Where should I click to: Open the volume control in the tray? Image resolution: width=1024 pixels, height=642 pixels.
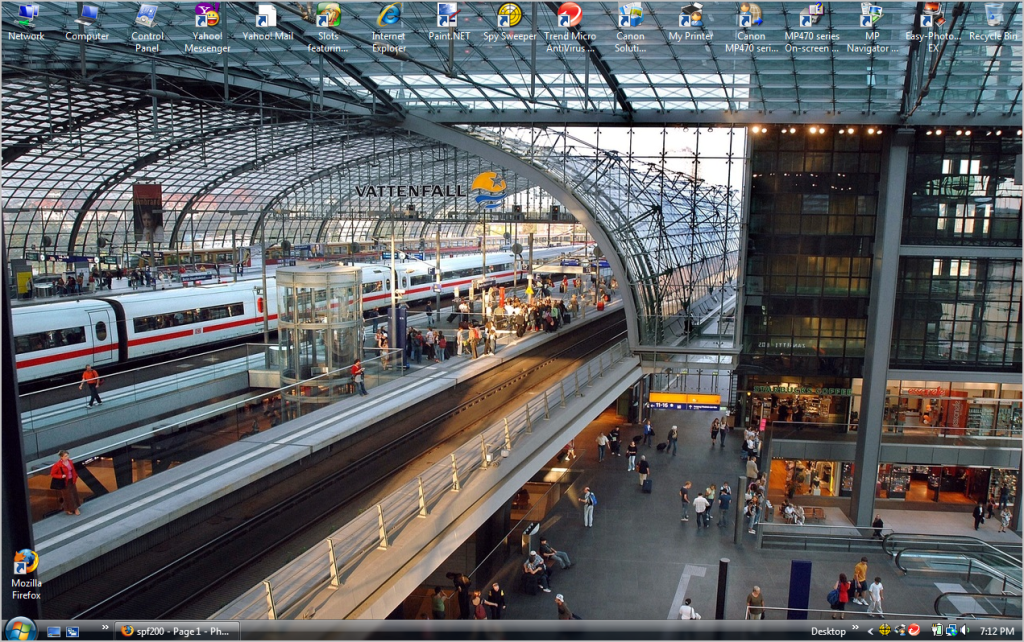pyautogui.click(x=963, y=631)
